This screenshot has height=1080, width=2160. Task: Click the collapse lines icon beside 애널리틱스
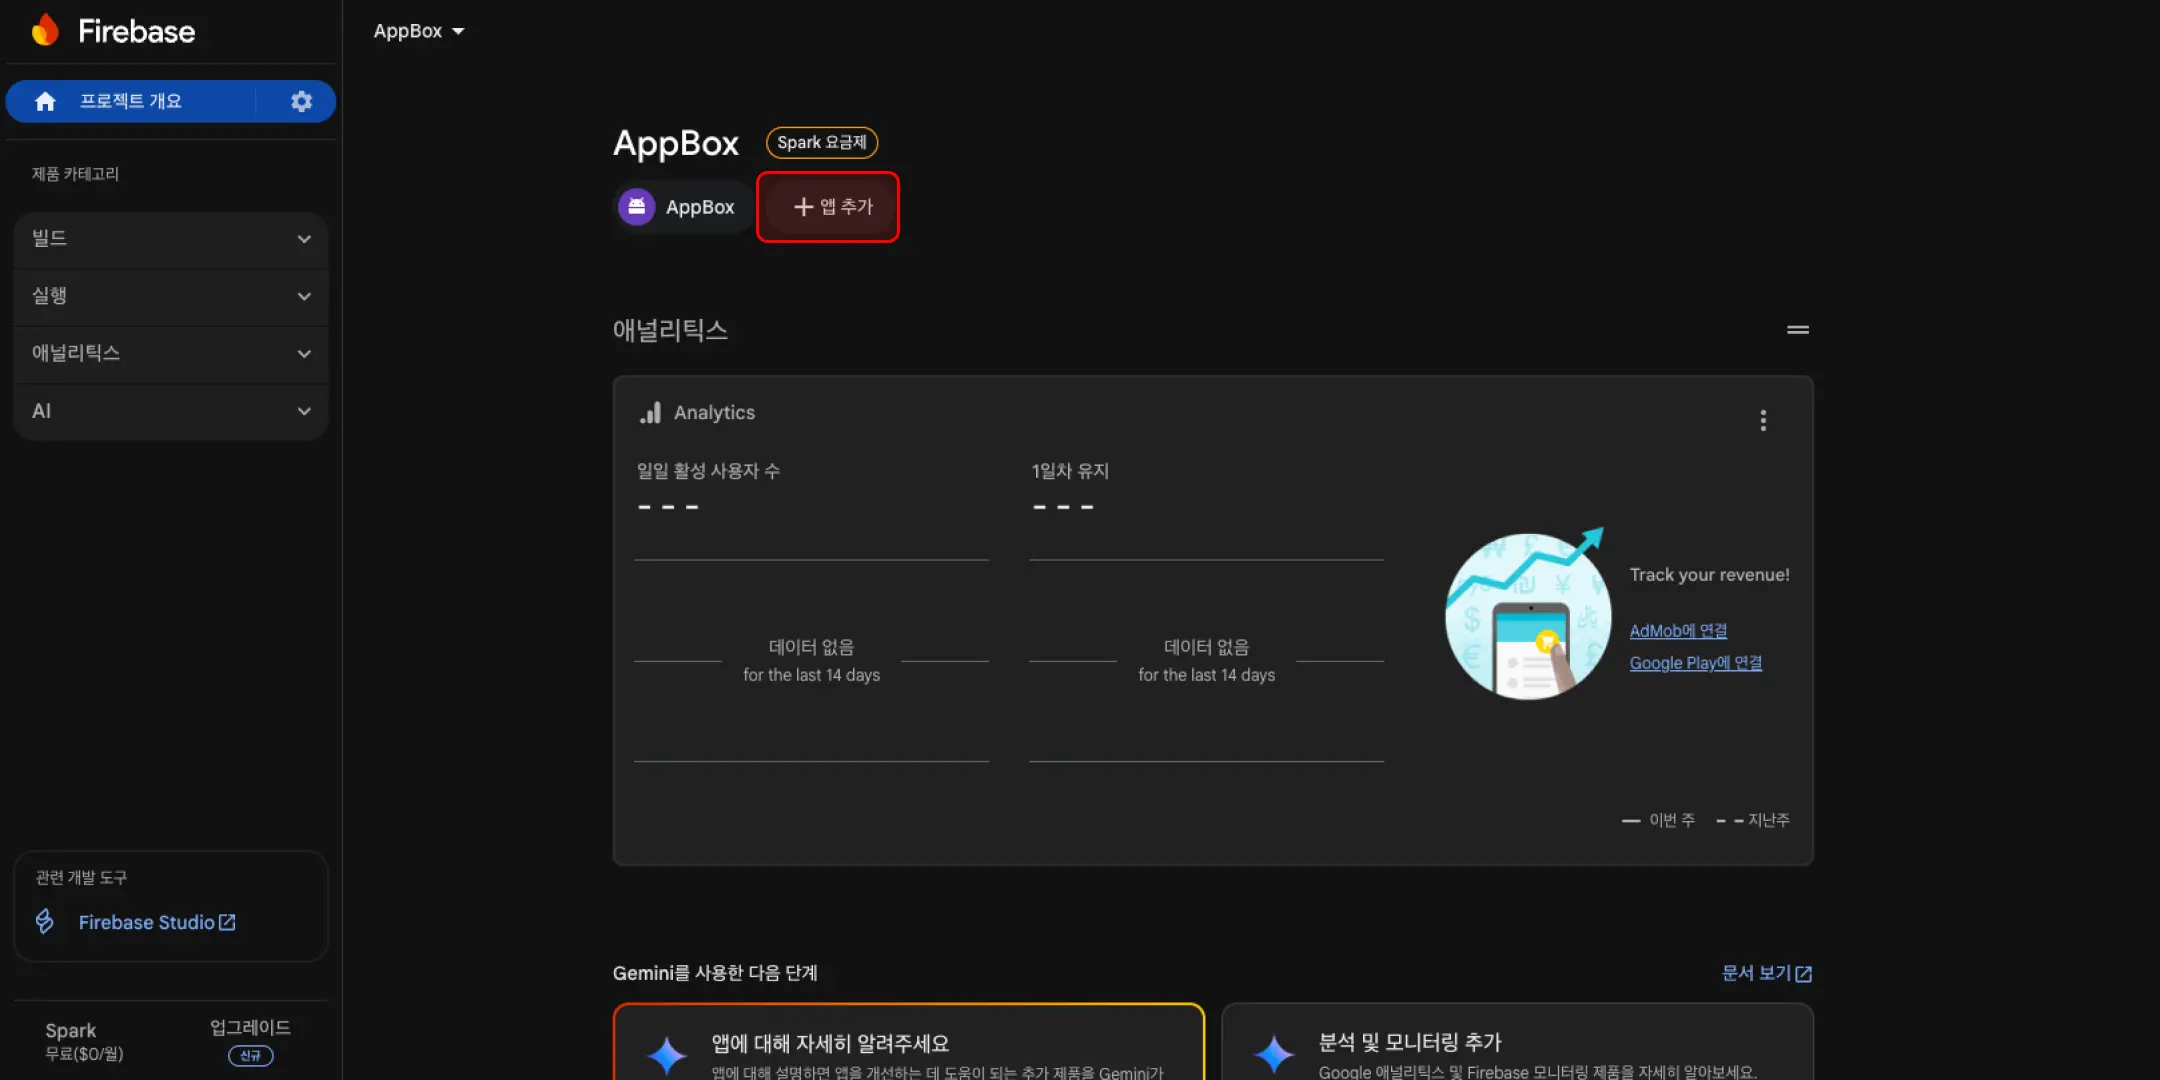(1798, 329)
